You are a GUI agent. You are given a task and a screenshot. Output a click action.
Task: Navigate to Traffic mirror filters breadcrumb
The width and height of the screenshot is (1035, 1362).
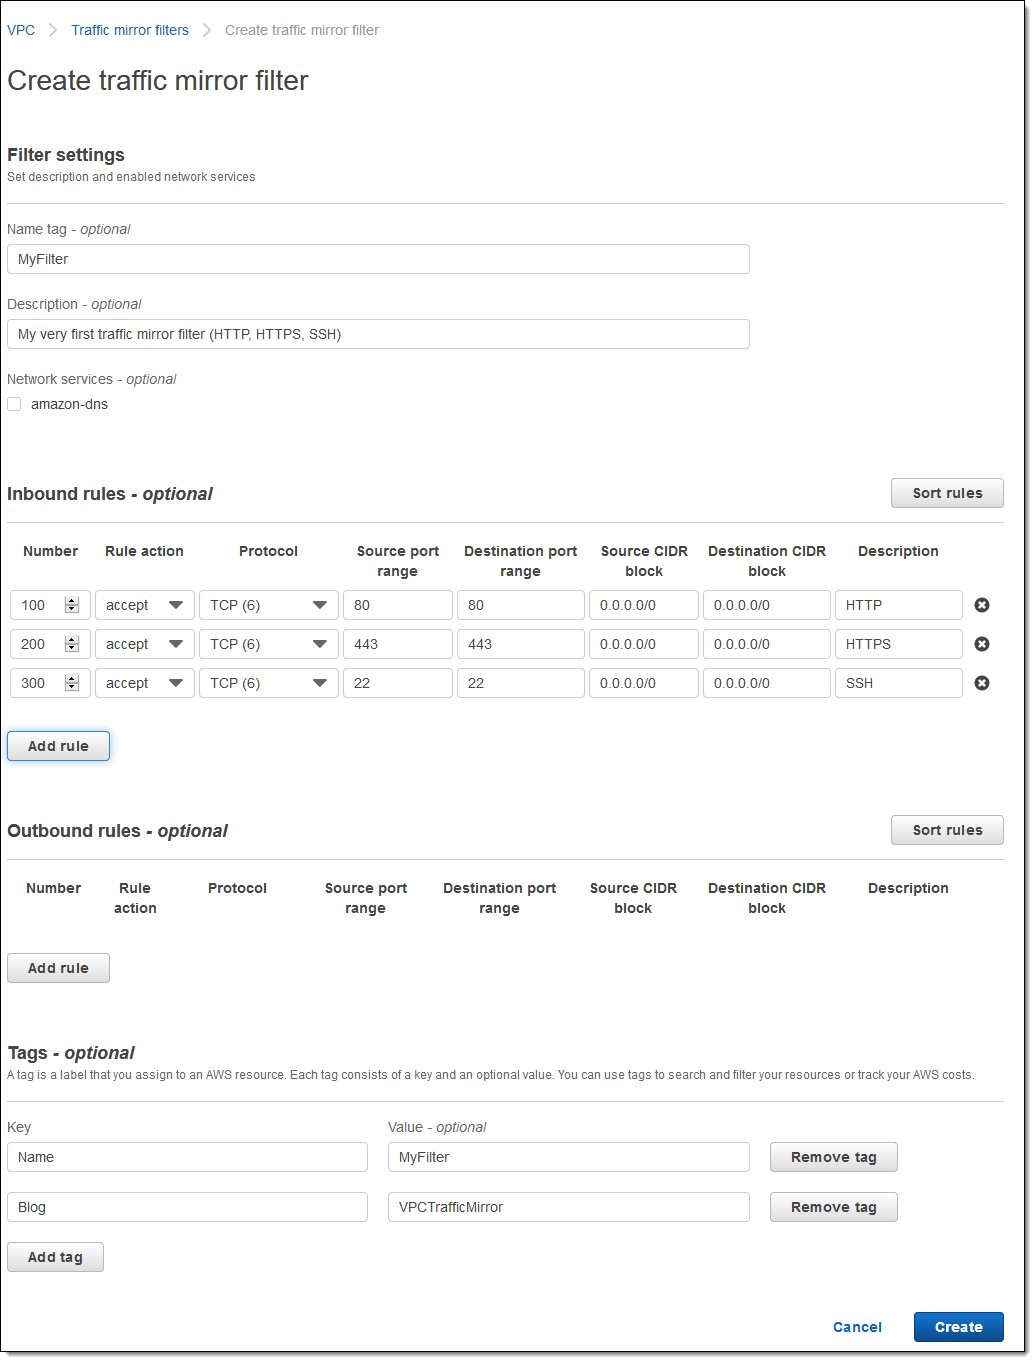(130, 30)
